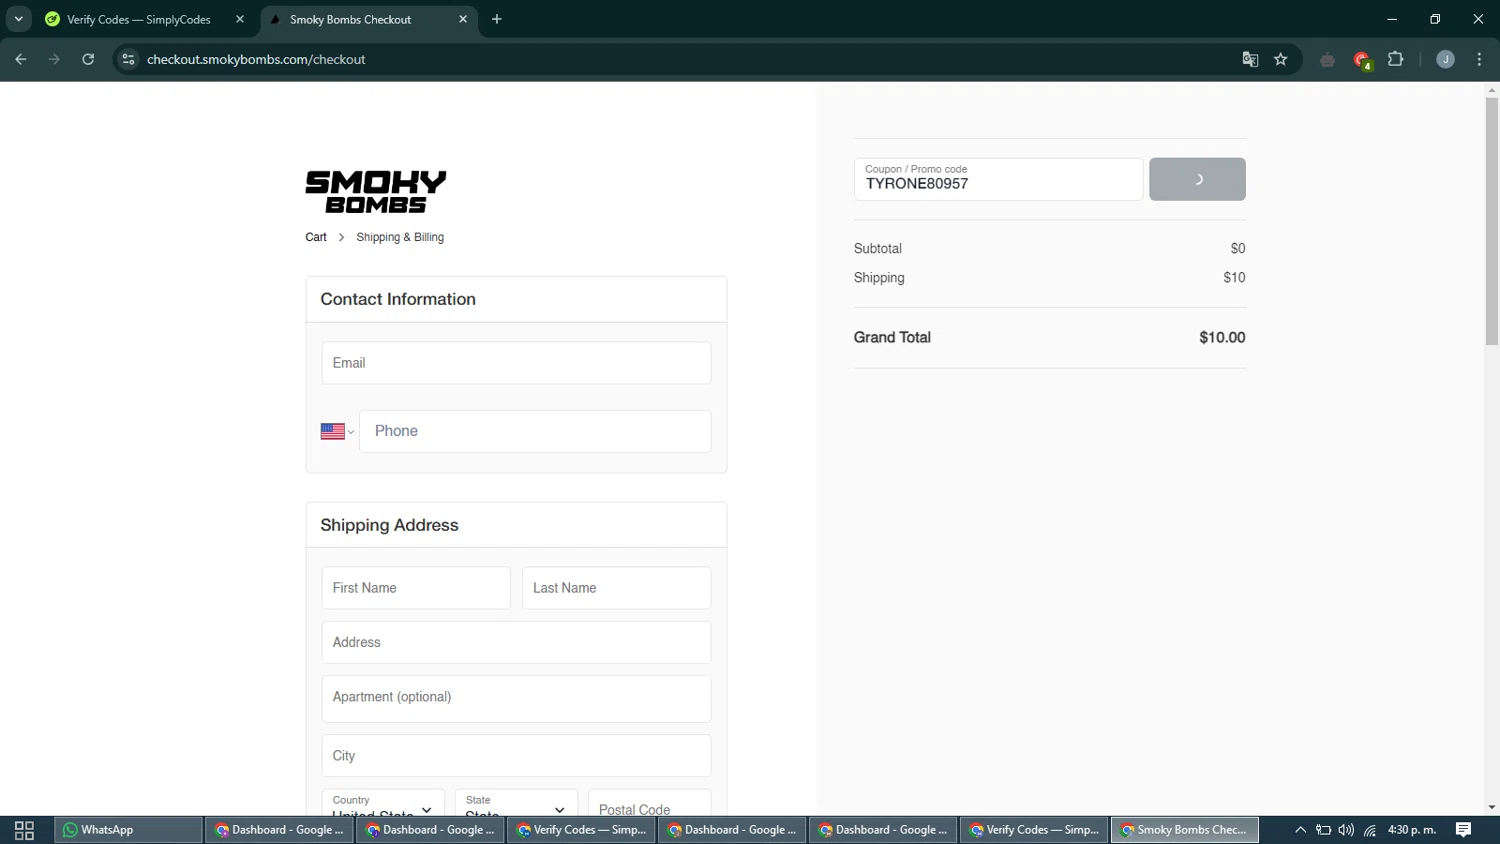The image size is (1500, 844).
Task: Click the Contact Information heading
Action: coord(398,299)
